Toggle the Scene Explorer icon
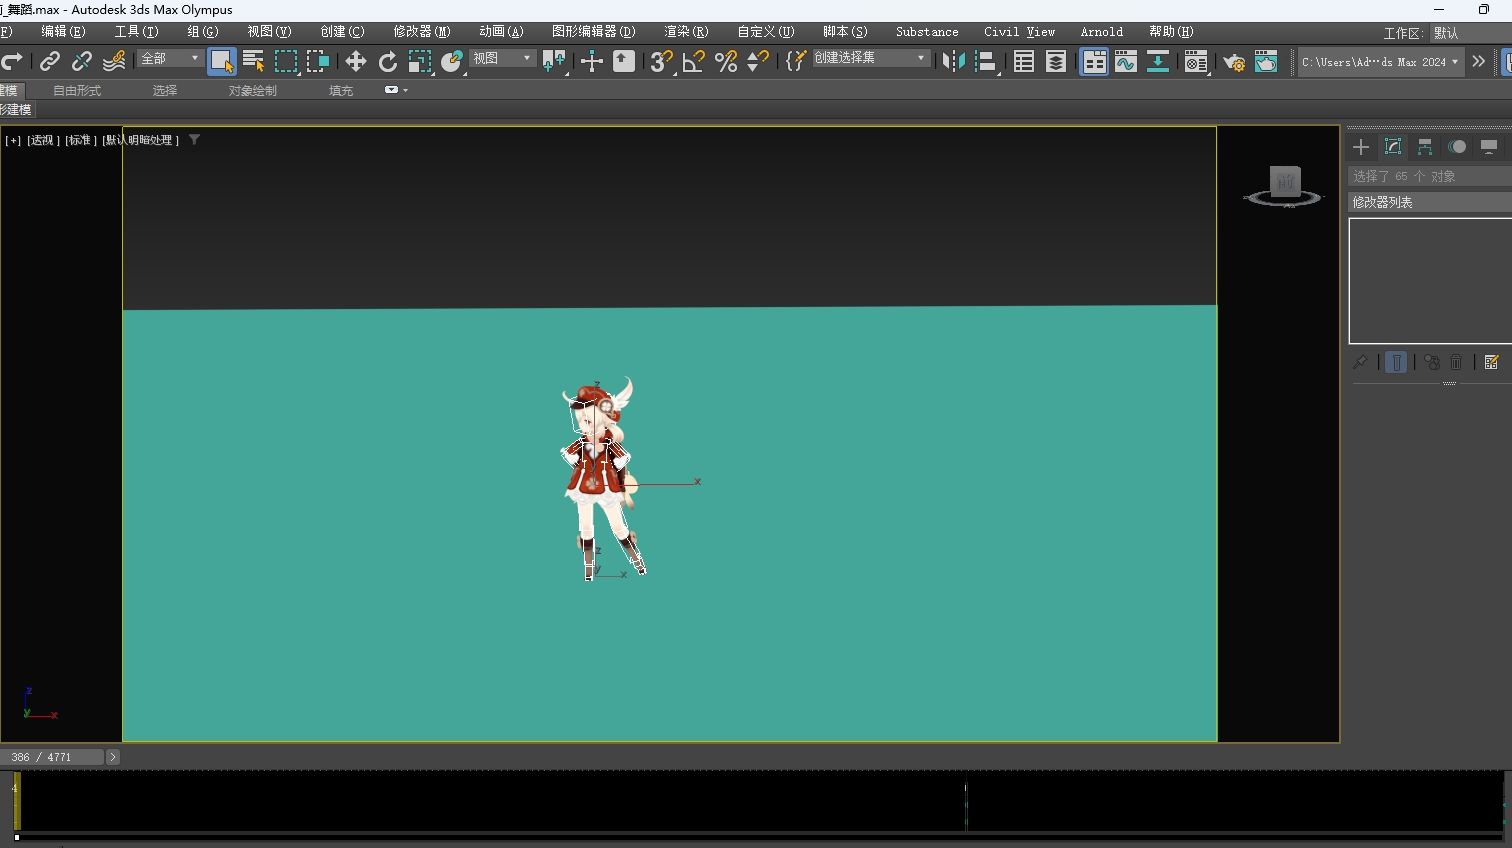1512x848 pixels. pos(1024,62)
